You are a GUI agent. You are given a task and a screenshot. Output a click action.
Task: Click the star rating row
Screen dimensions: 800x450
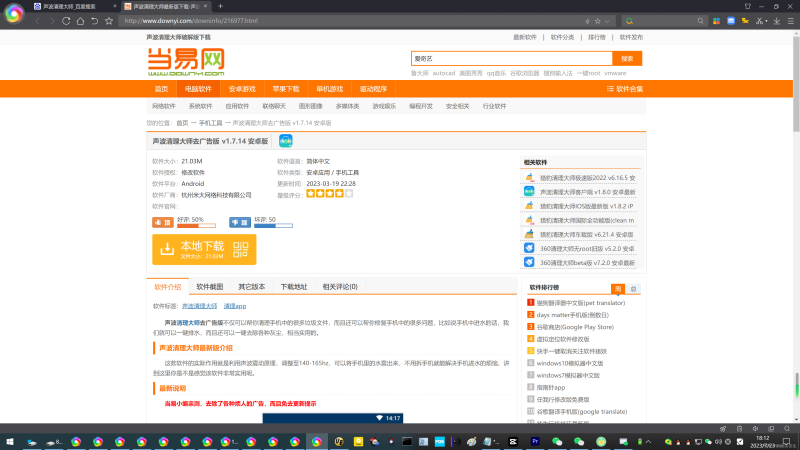pos(330,193)
